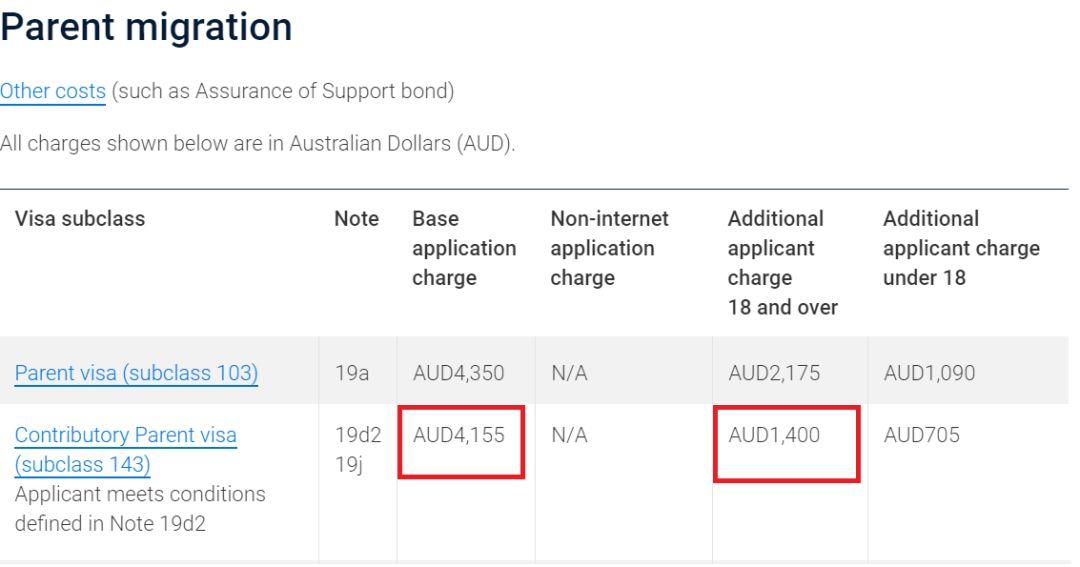This screenshot has width=1080, height=567.
Task: Click note 19j in subclass 143 row
Action: pos(349,464)
